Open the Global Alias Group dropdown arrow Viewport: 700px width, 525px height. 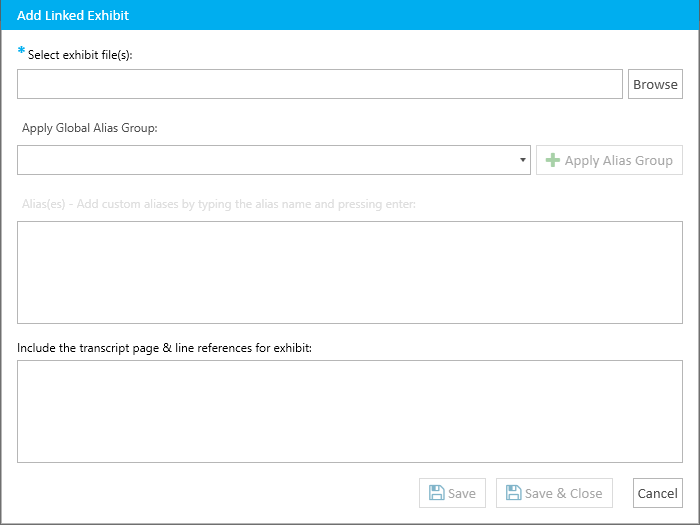tap(522, 160)
